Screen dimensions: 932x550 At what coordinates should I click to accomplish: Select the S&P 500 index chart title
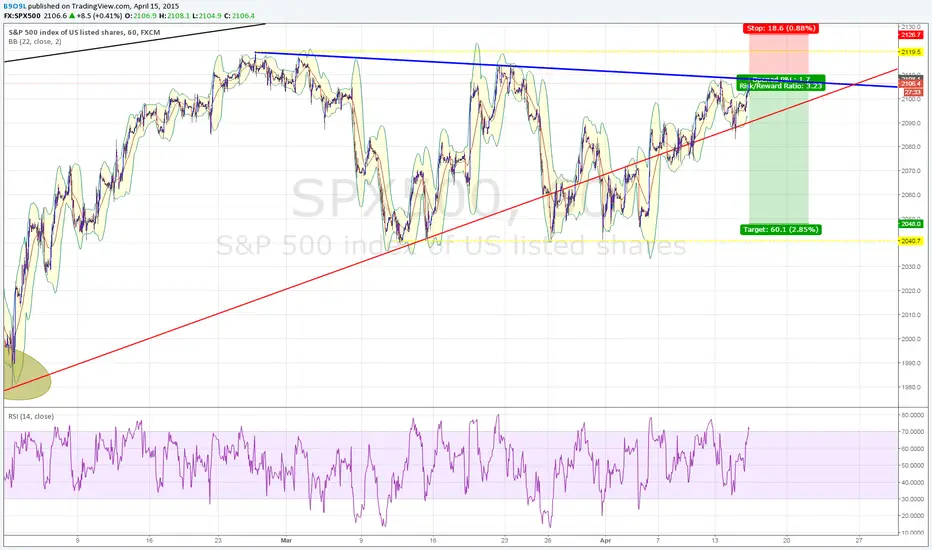tap(84, 32)
